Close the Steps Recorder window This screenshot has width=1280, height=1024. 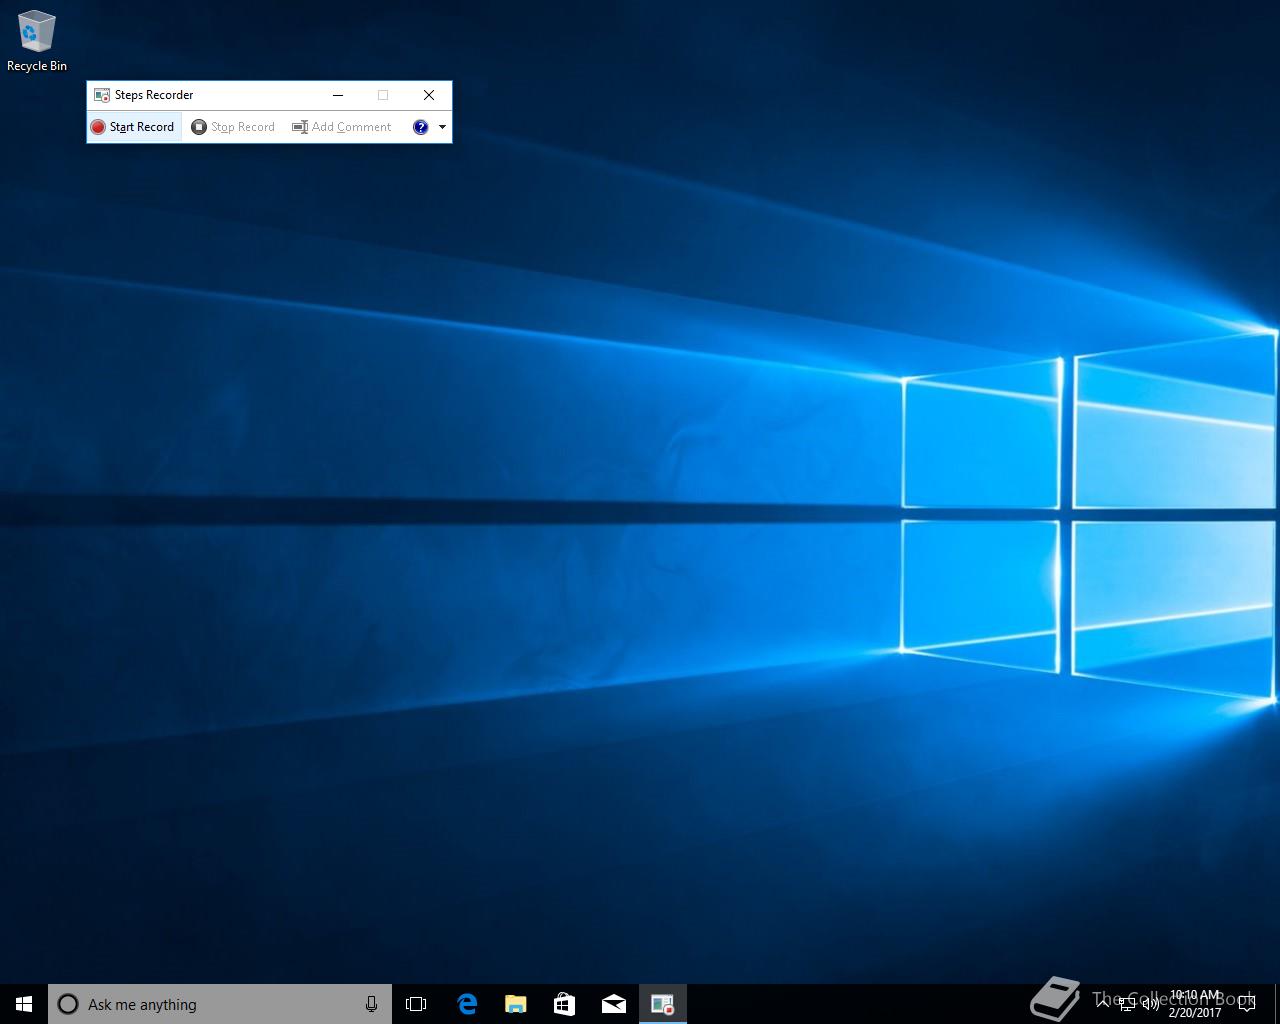tap(429, 95)
